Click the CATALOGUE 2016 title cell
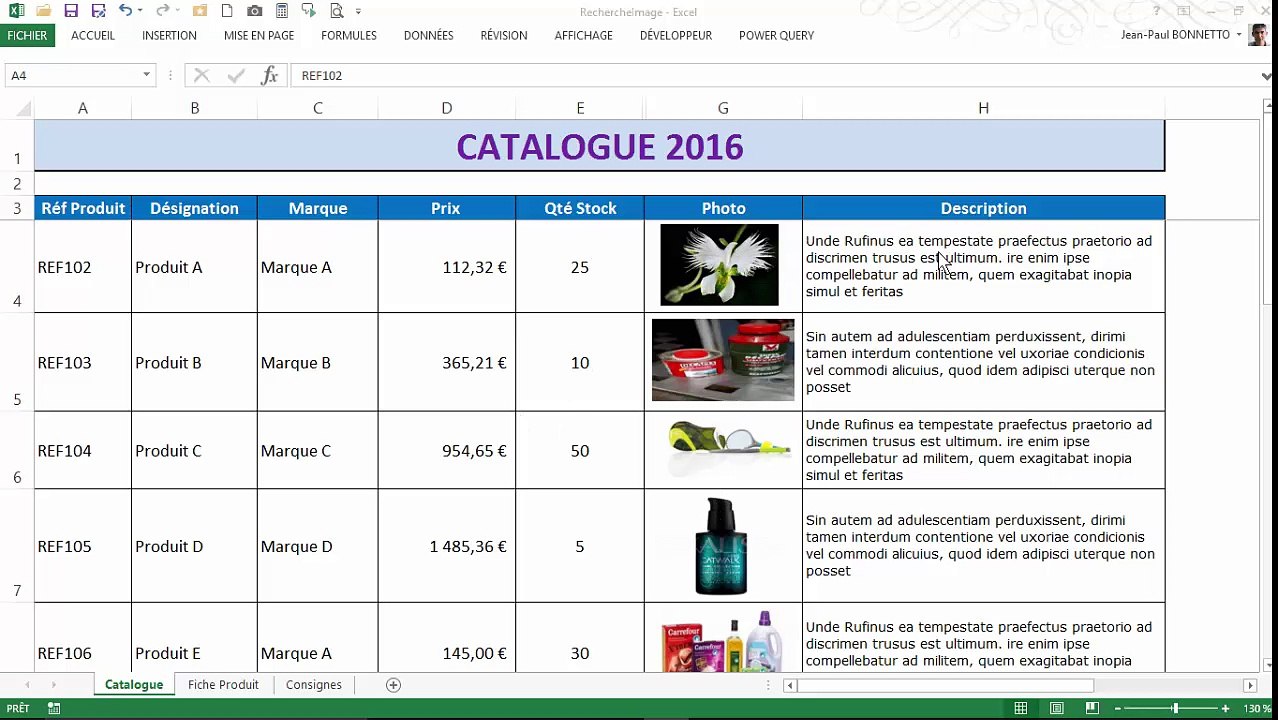Image resolution: width=1278 pixels, height=720 pixels. click(x=600, y=147)
